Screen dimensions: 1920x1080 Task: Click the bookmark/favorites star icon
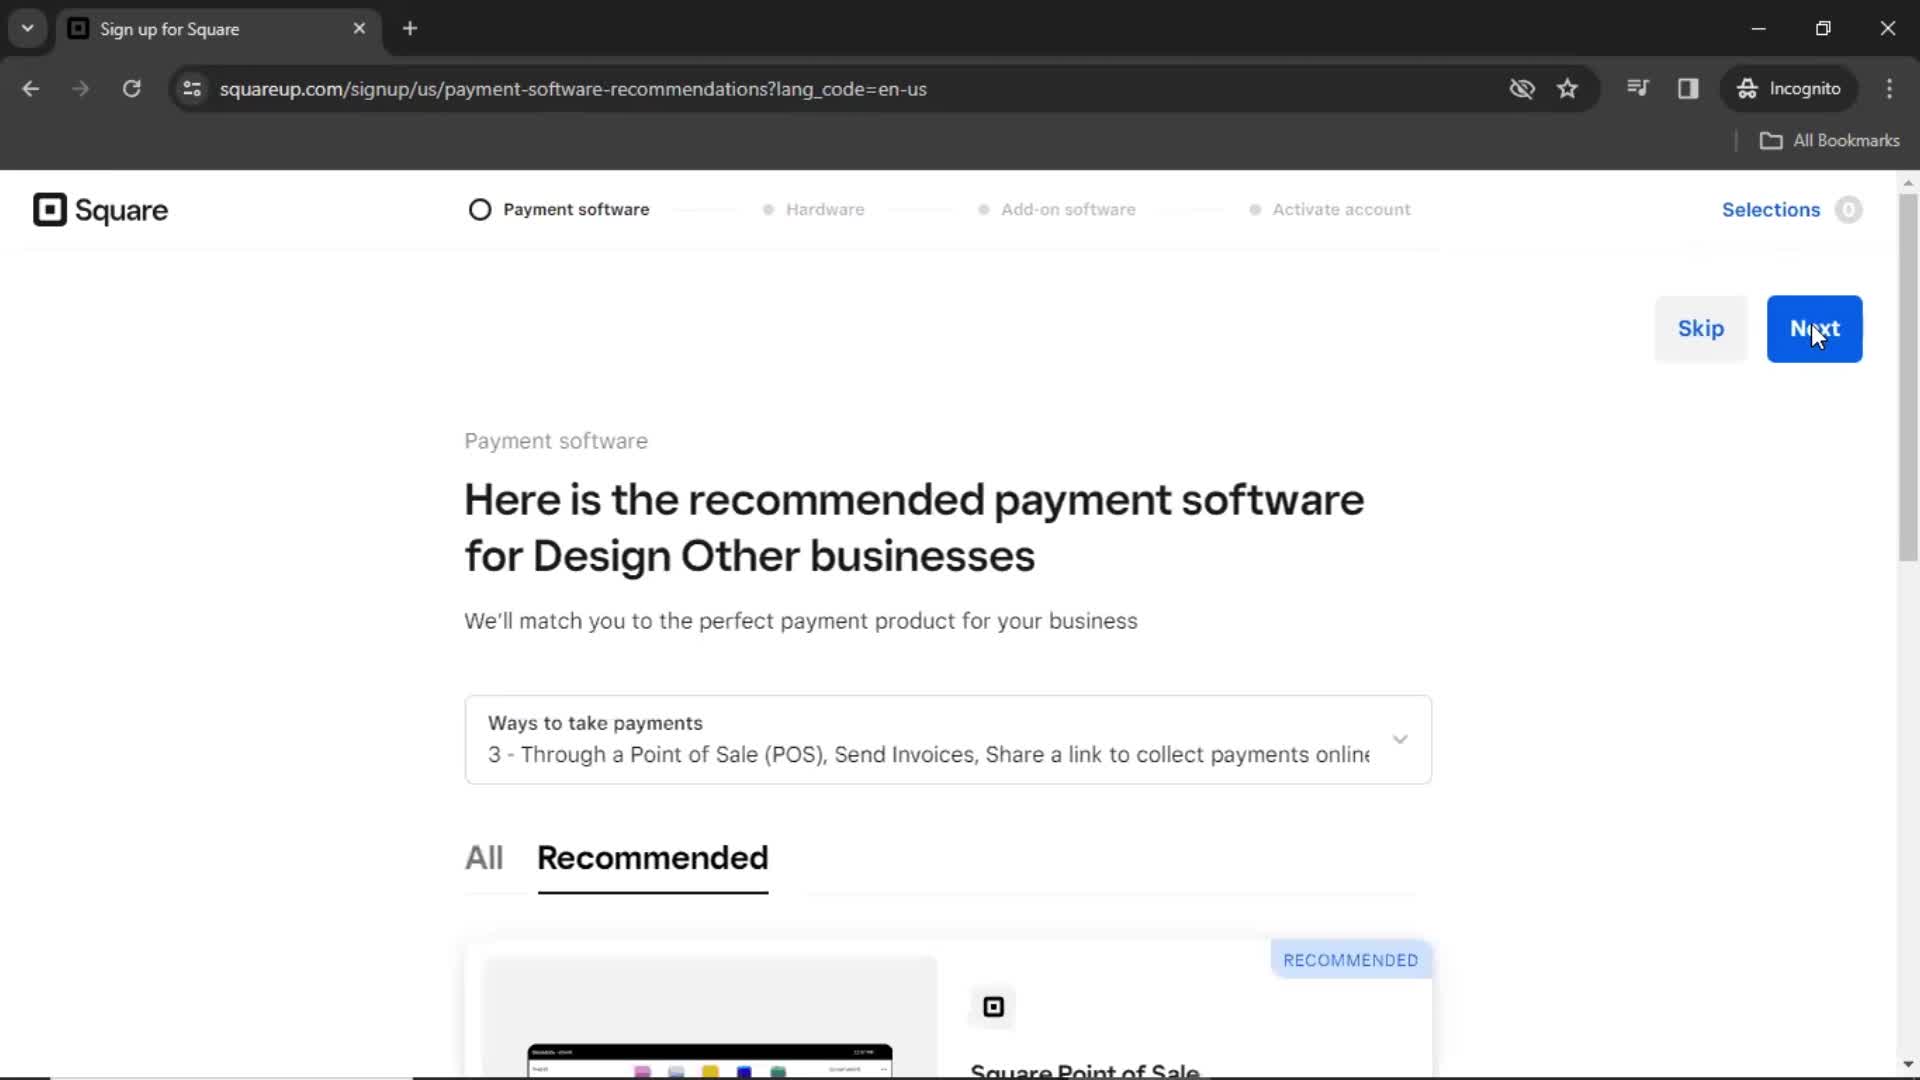1567,88
